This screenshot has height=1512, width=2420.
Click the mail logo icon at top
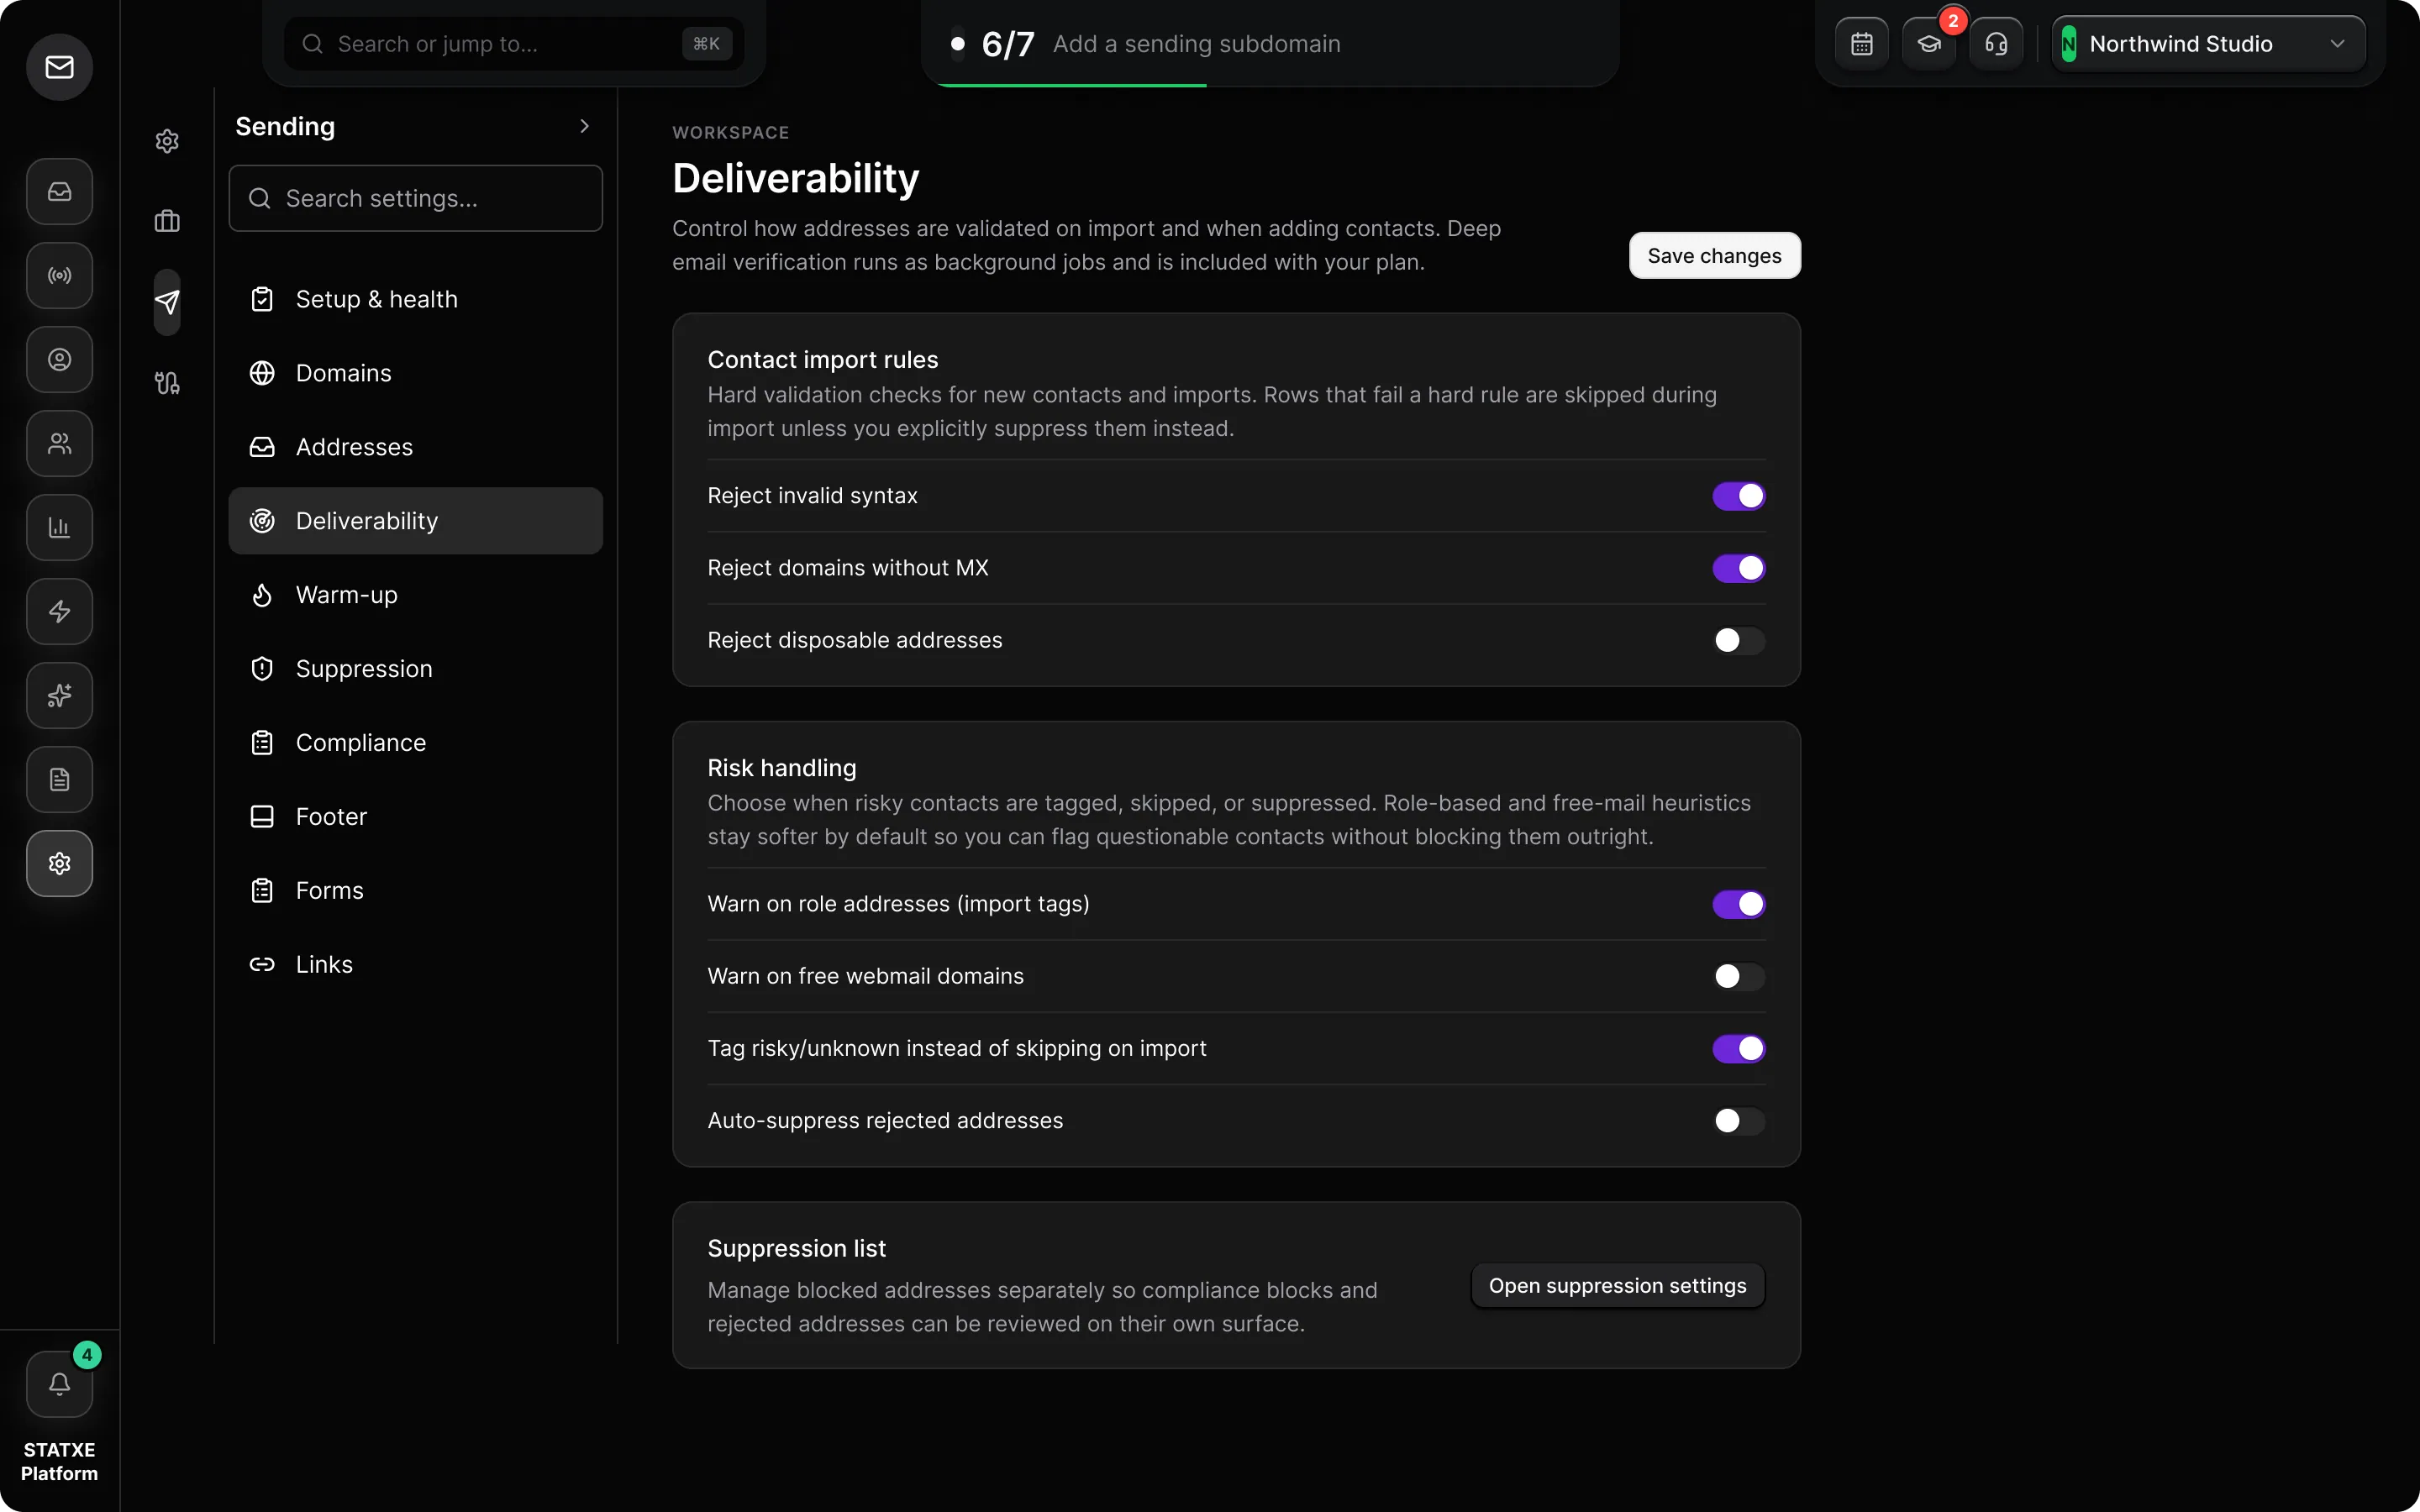tap(59, 67)
